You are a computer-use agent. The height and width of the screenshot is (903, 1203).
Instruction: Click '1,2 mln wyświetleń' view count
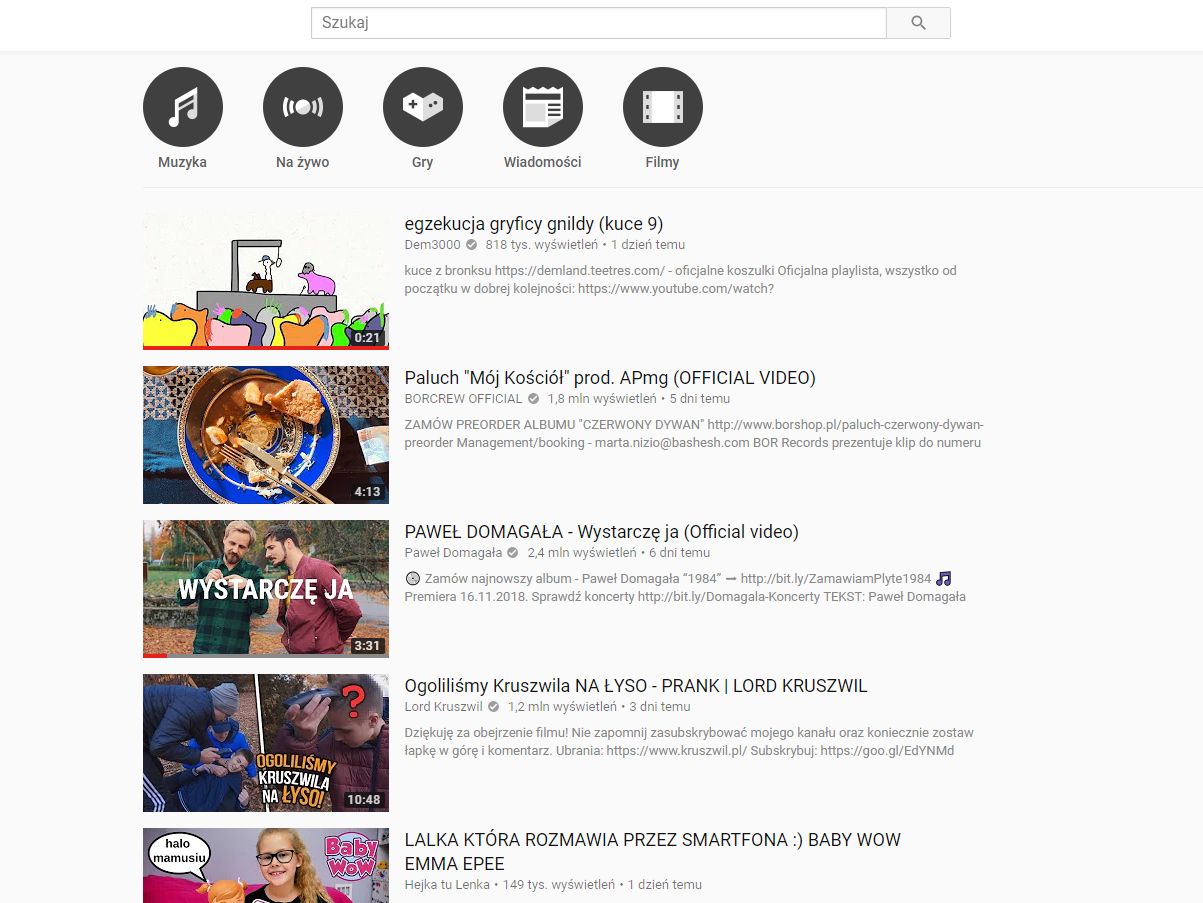point(562,707)
